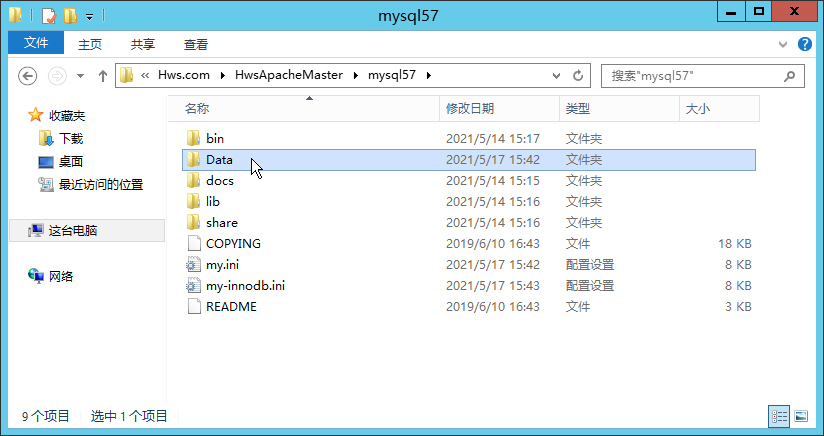Switch to large icons view layout
Screen dimensions: 824x436
click(800, 416)
